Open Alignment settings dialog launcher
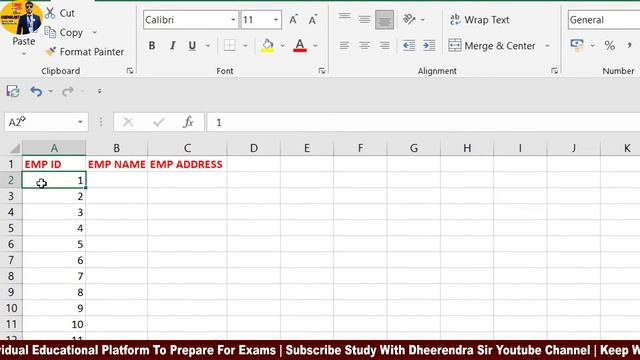The image size is (640, 360). tap(554, 71)
